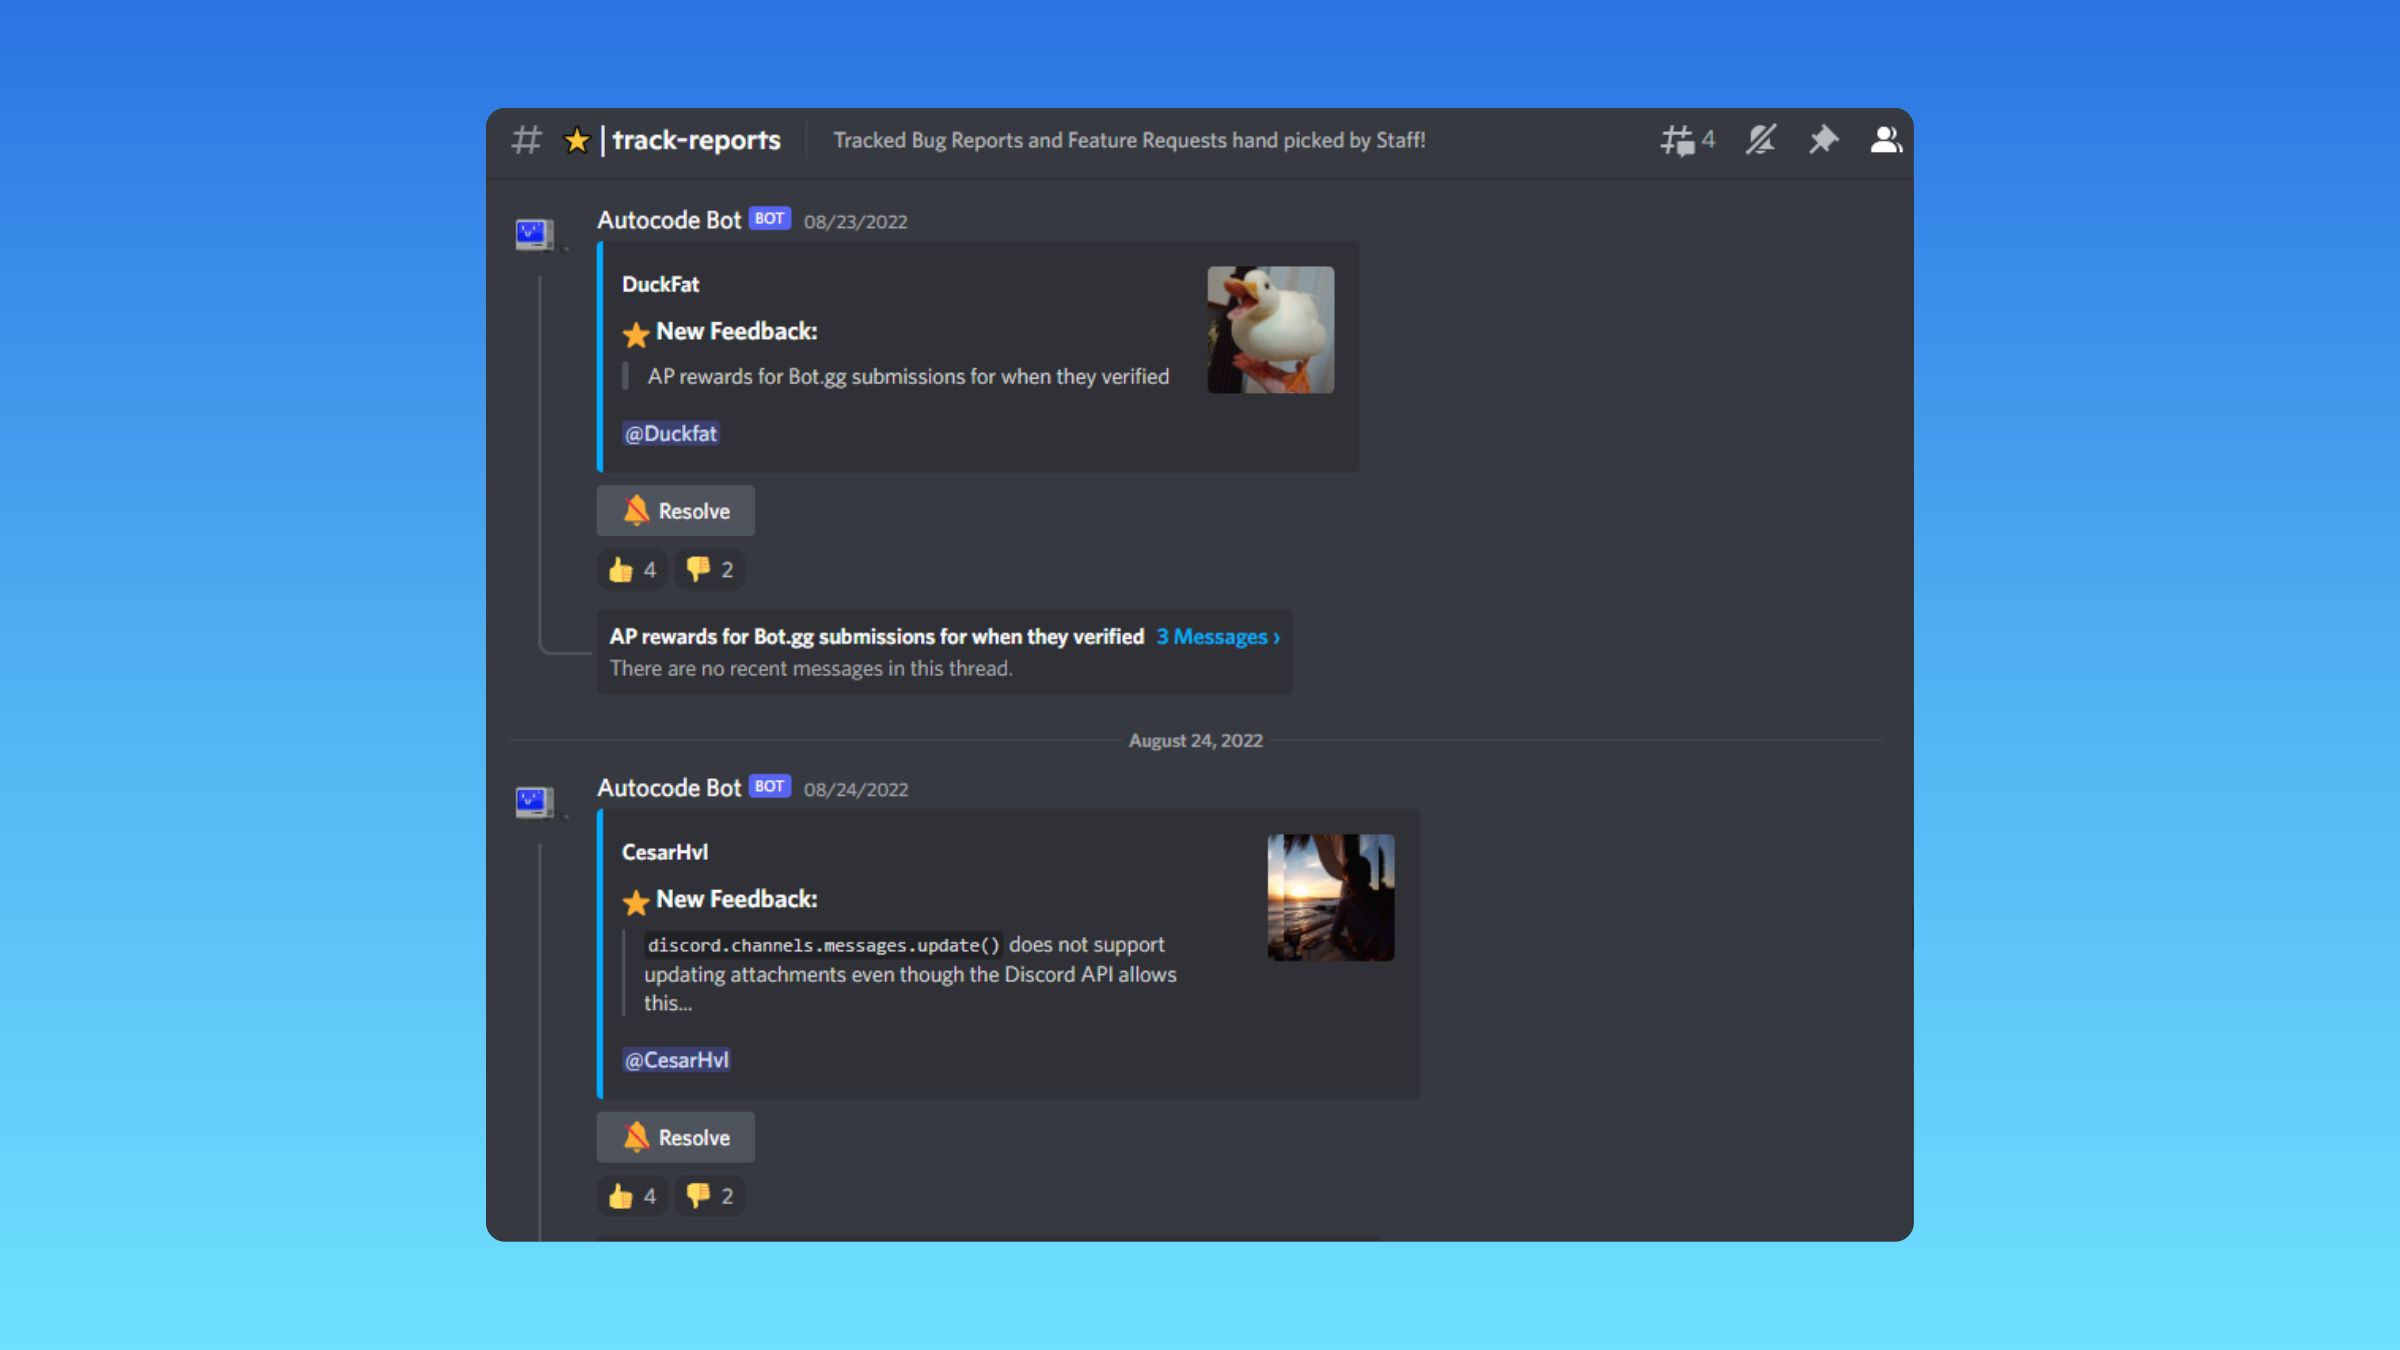Click the channel topic description text
Viewport: 2400px width, 1350px height.
click(x=1128, y=140)
